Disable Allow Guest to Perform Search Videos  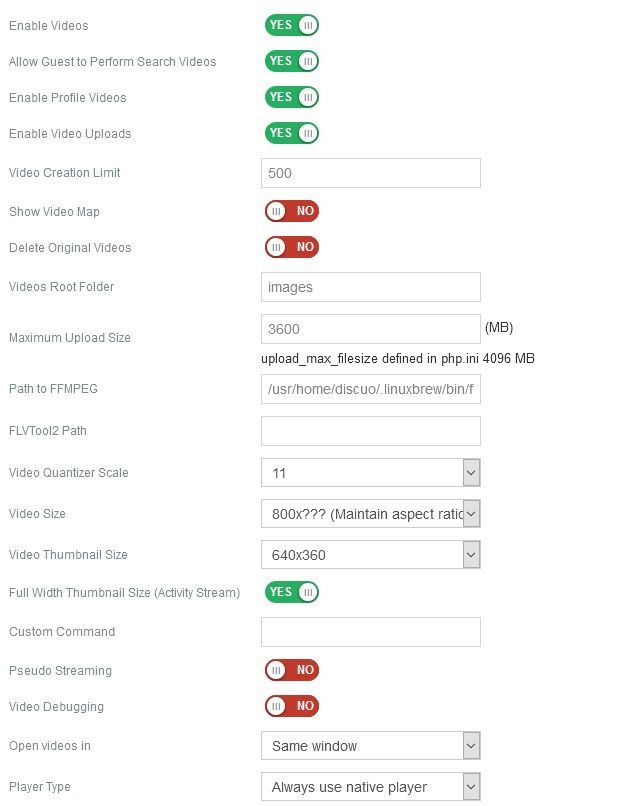coord(291,61)
